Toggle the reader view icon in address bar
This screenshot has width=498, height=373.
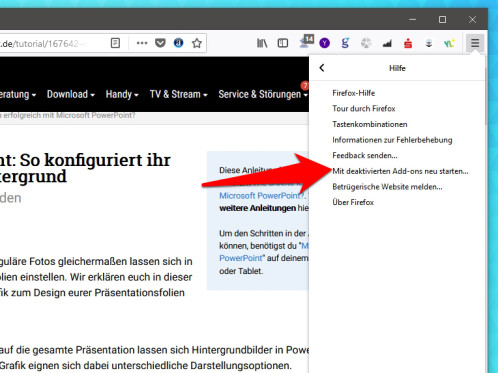pyautogui.click(x=115, y=43)
